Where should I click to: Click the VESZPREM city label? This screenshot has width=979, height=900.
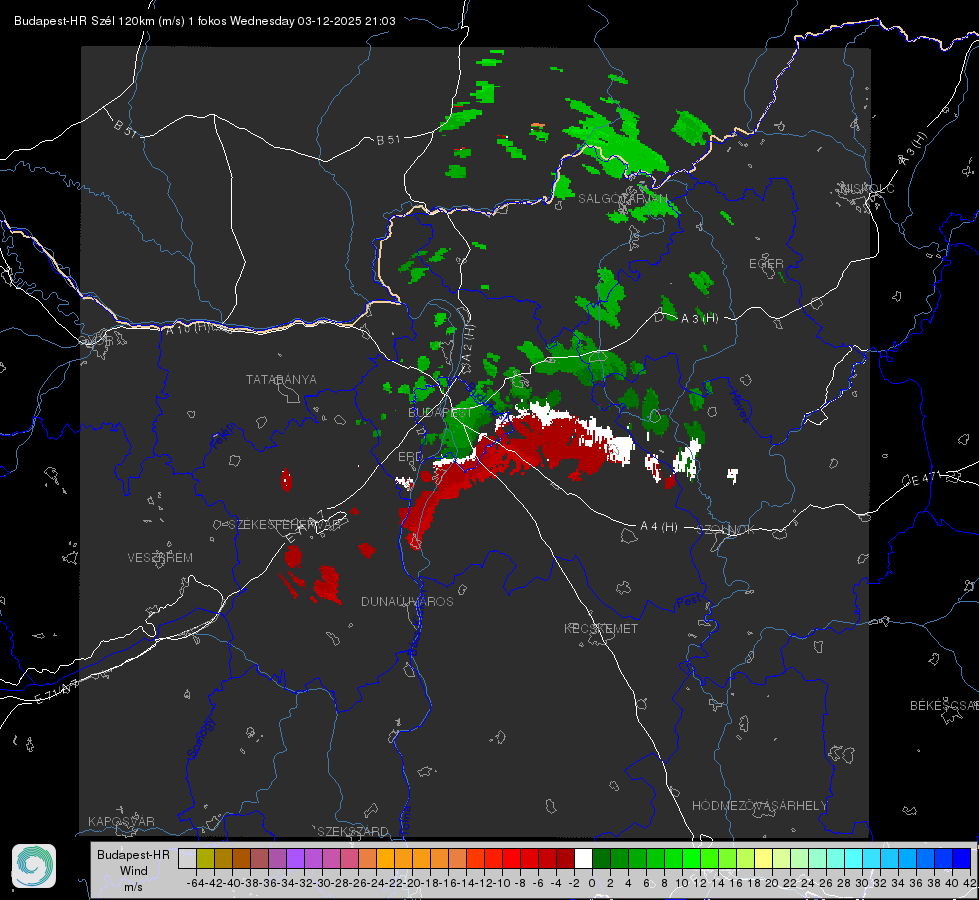(x=160, y=557)
